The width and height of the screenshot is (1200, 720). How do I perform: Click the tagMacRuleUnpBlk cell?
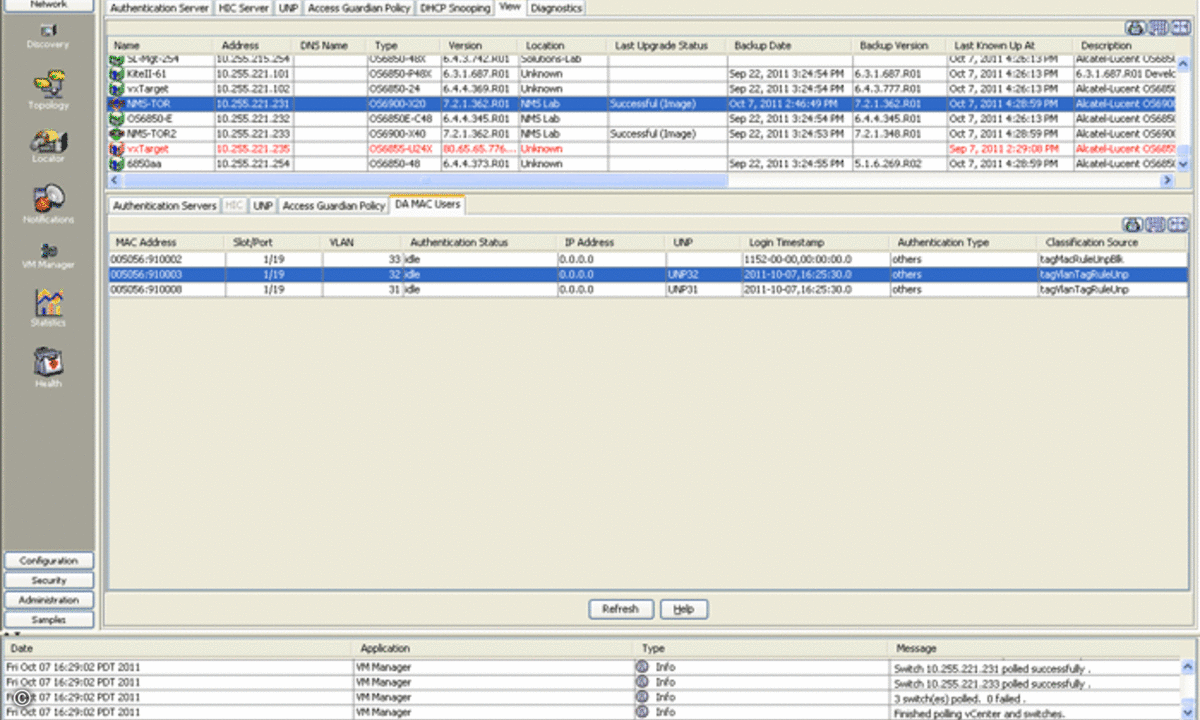point(1113,259)
